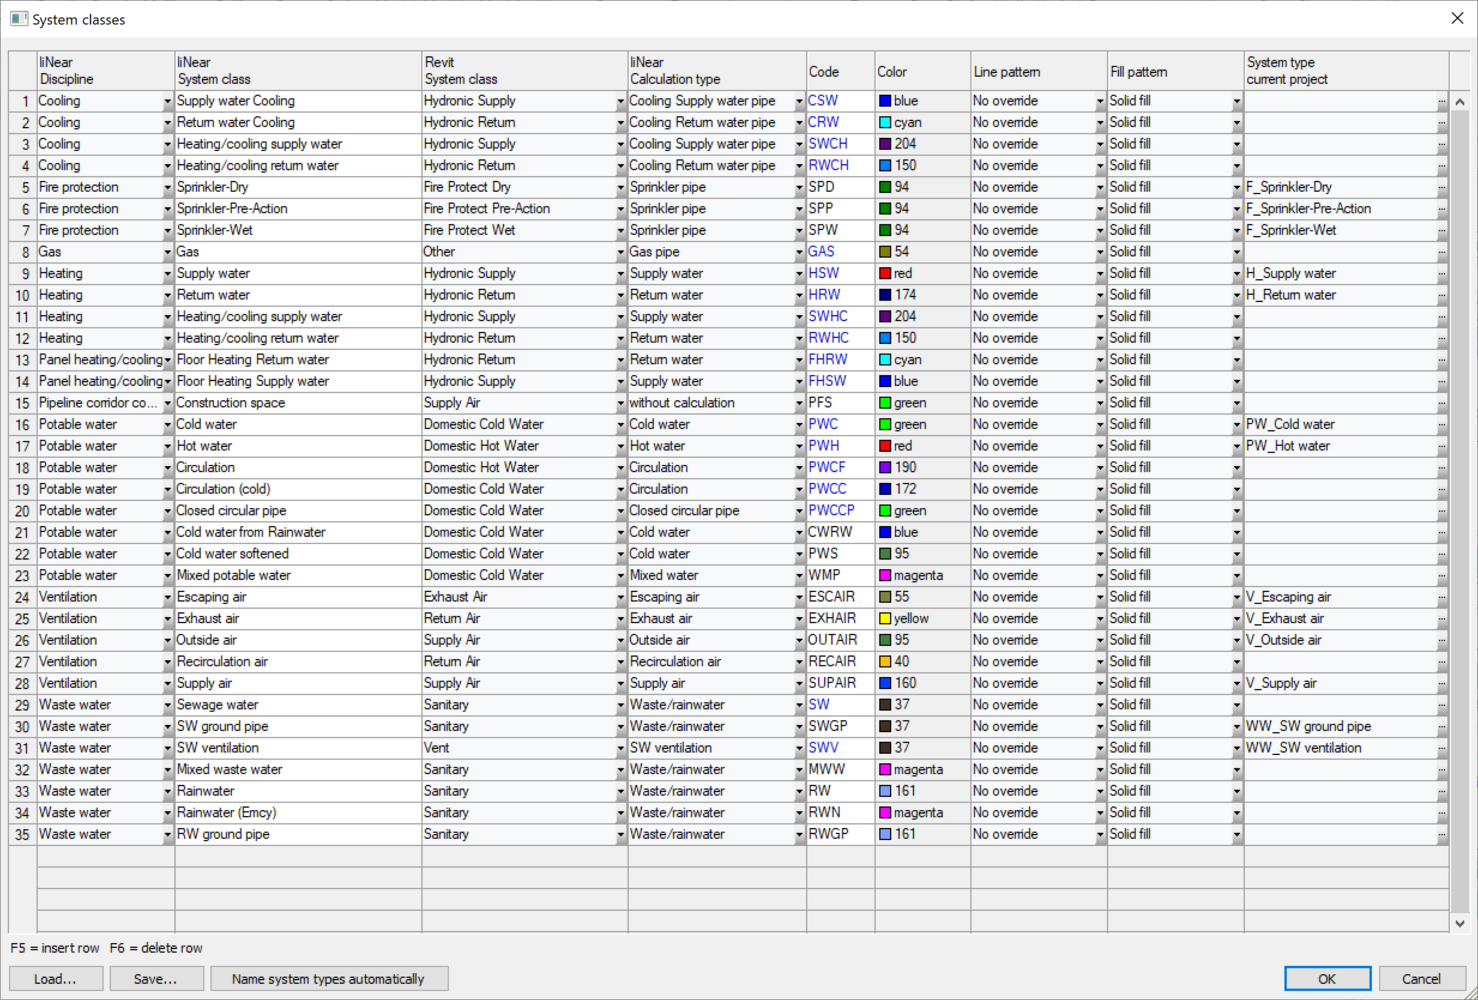
Task: Open Line pattern dropdown for Supply air row
Action: pos(1100,684)
